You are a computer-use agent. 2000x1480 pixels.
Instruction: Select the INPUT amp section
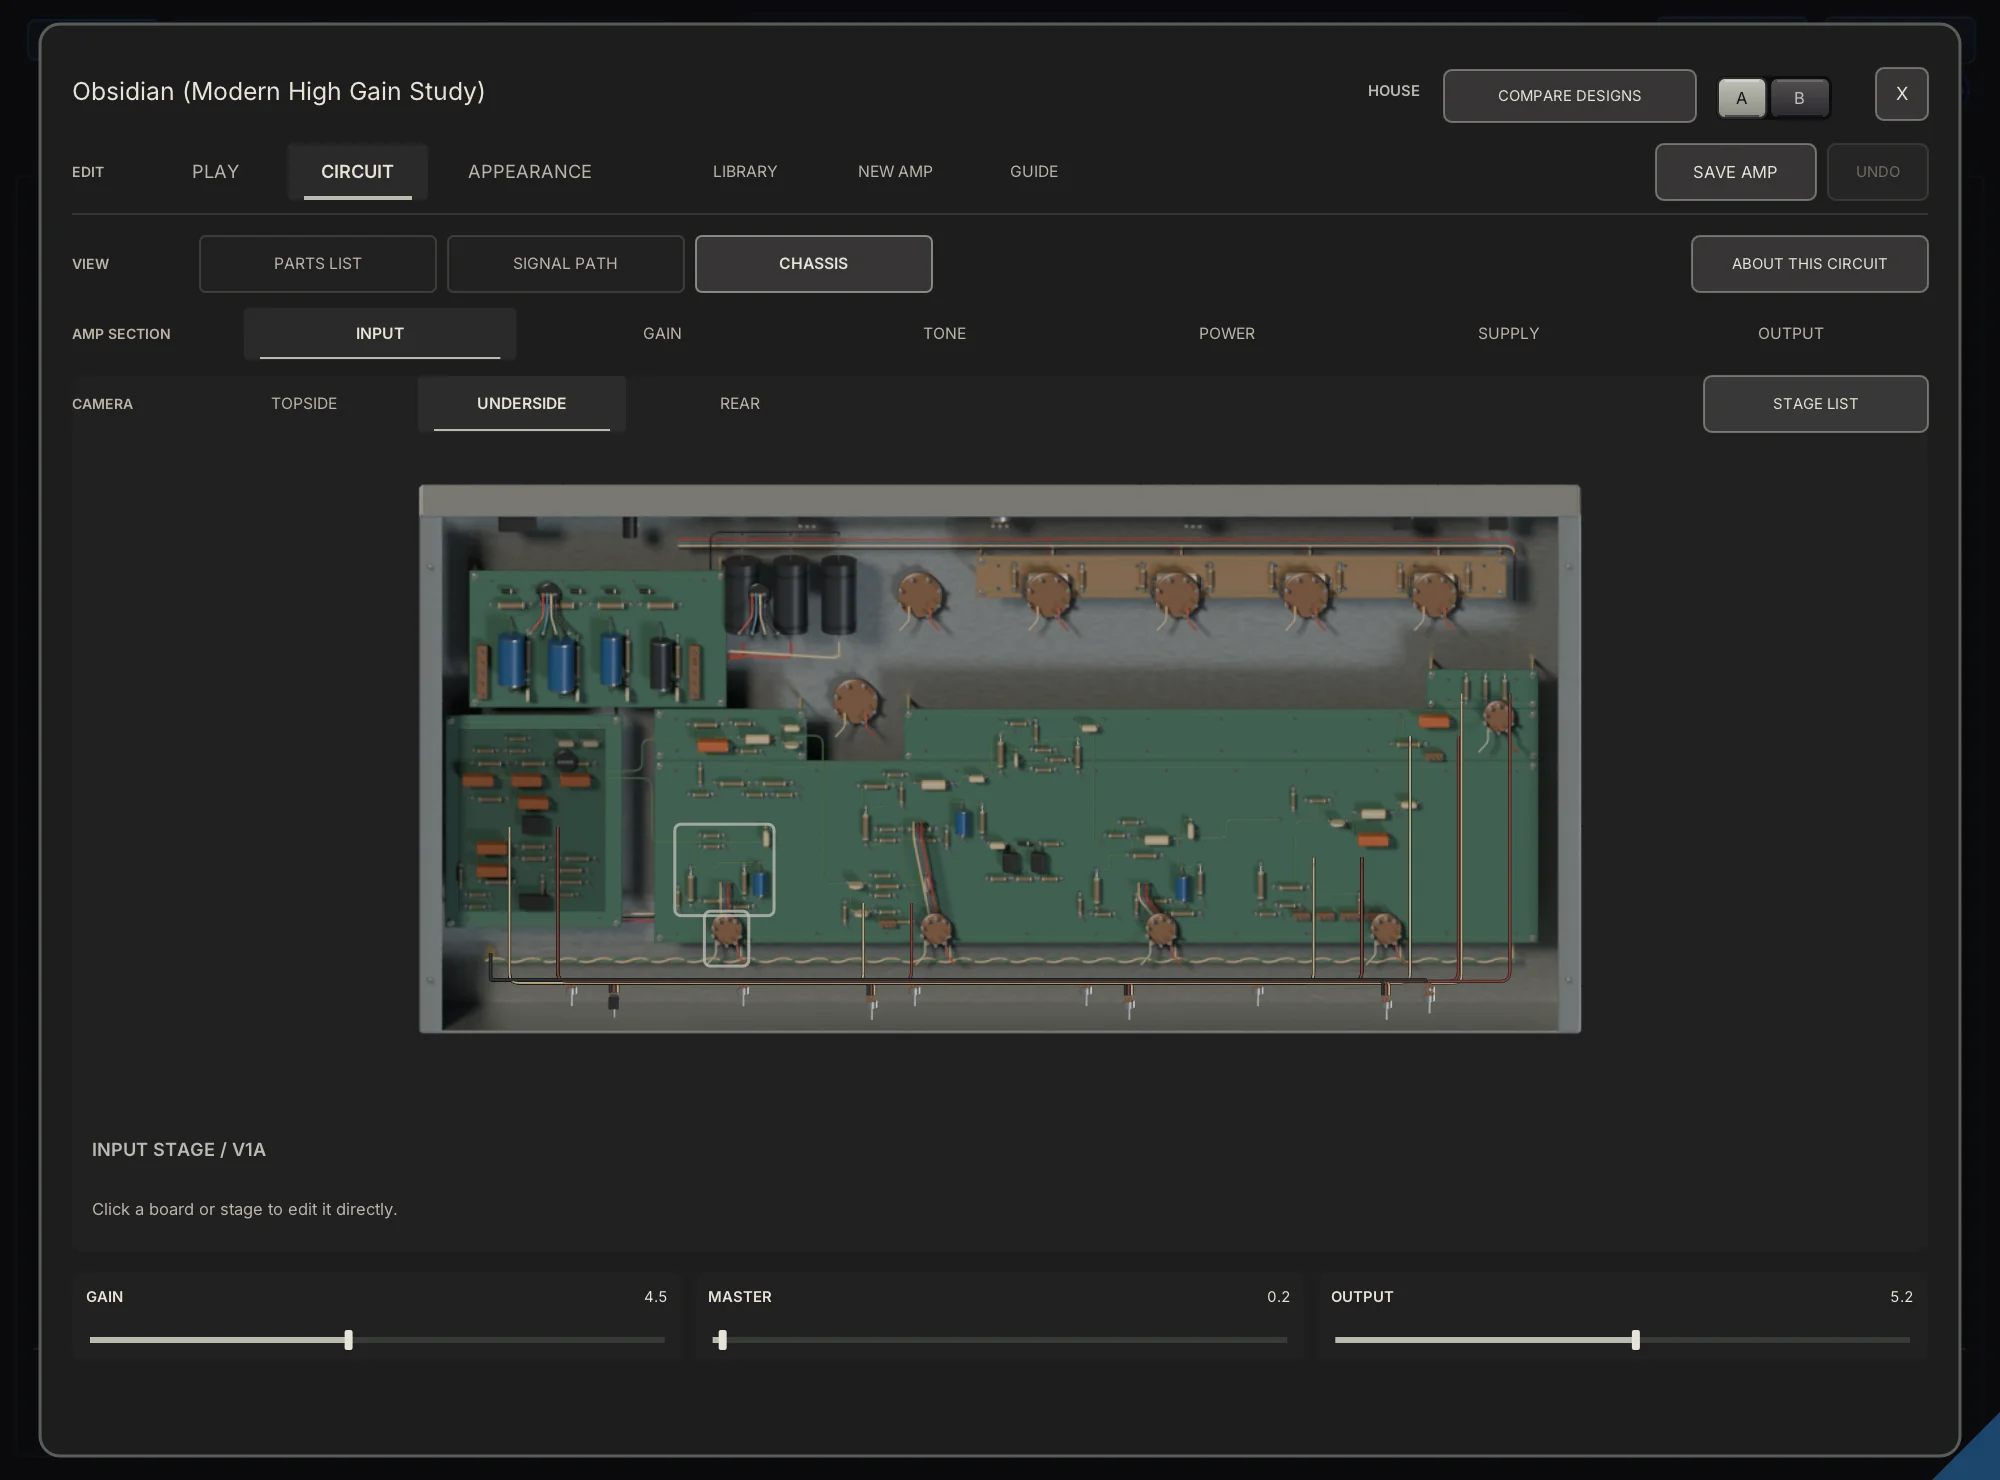380,334
